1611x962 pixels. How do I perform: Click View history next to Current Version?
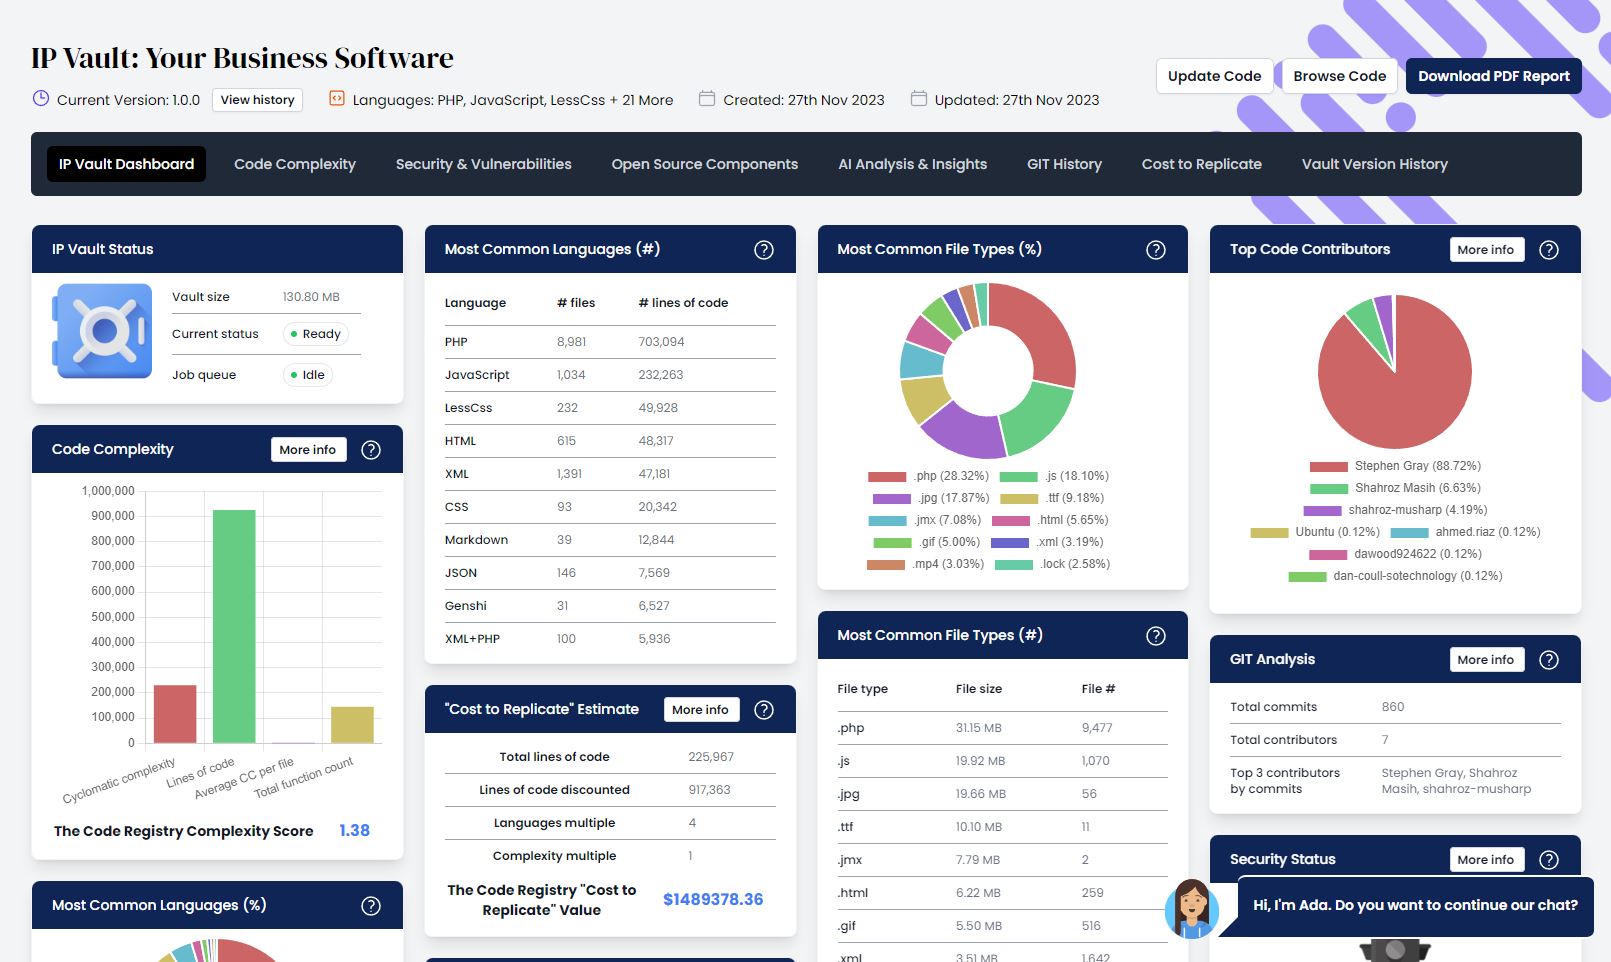click(x=257, y=99)
